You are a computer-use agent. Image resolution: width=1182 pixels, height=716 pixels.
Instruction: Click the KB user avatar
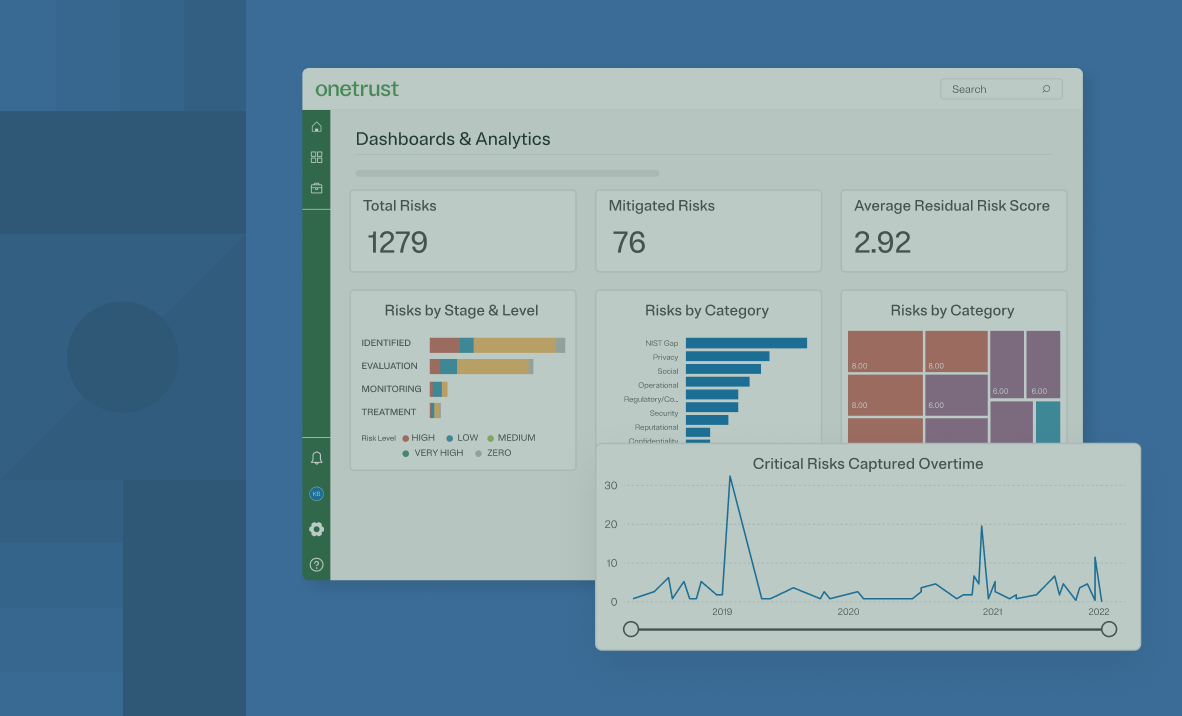coord(316,493)
